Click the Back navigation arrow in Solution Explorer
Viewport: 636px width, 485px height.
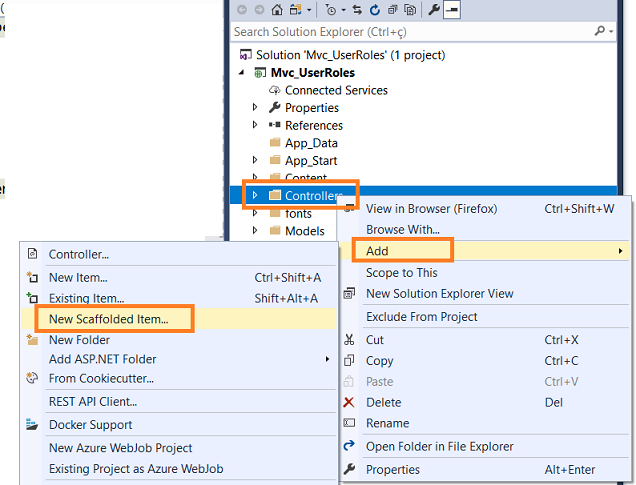tap(242, 10)
